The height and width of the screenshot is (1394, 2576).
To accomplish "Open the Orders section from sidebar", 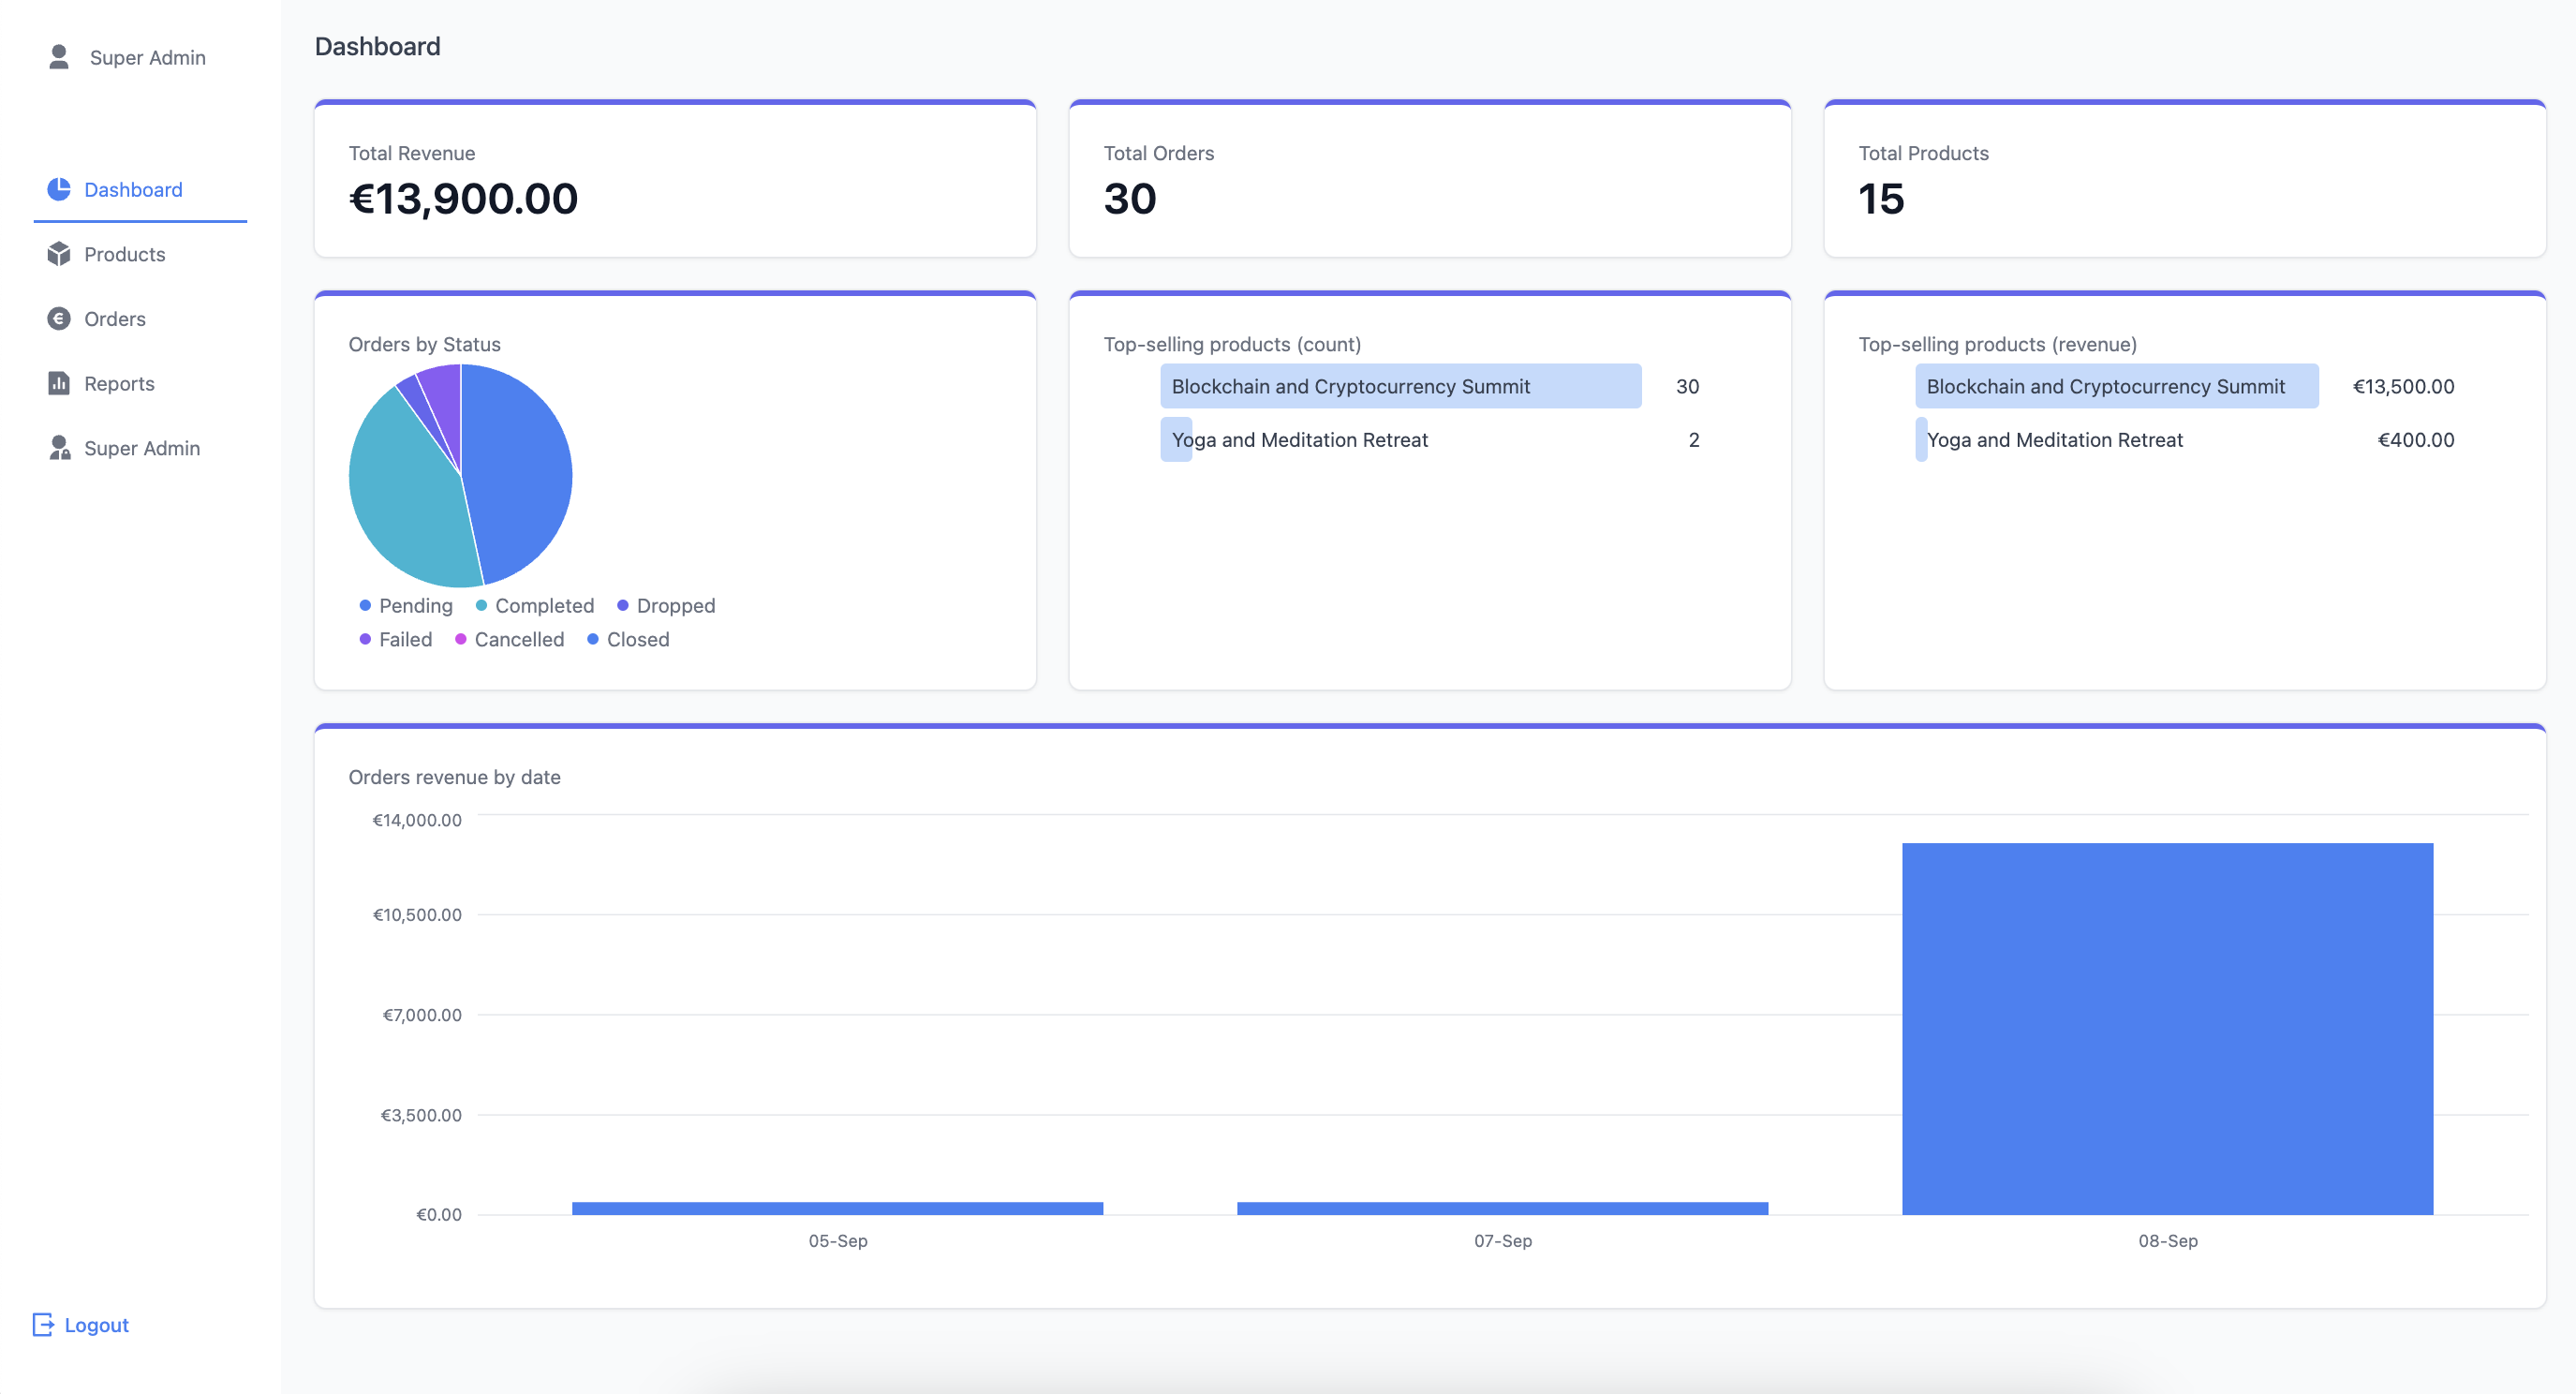I will (x=114, y=318).
